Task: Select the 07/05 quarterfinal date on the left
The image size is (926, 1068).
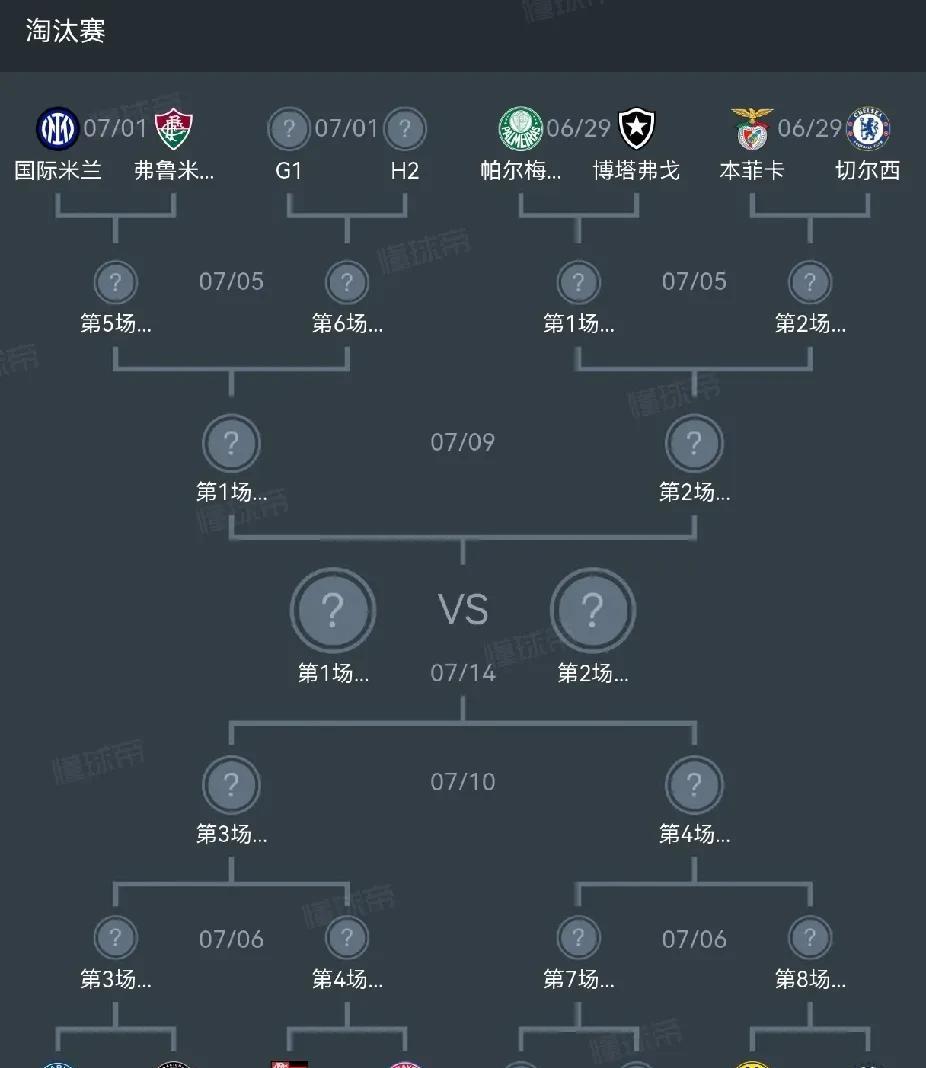Action: point(231,281)
